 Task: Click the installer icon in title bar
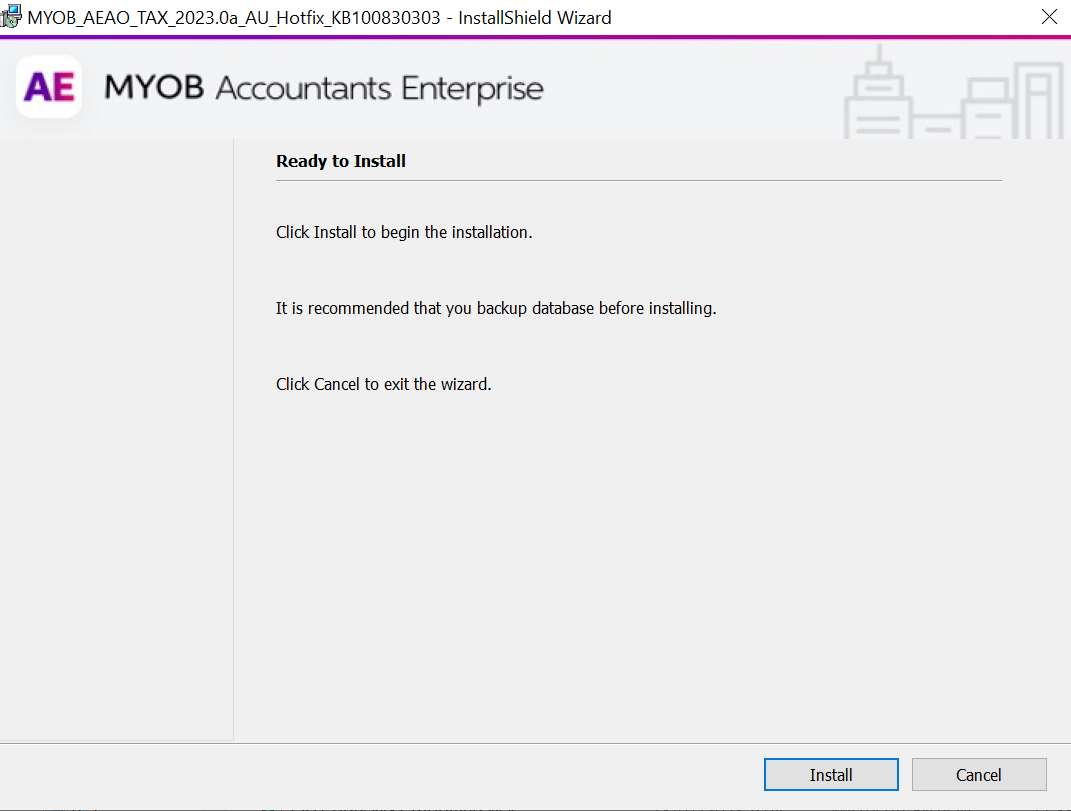point(12,17)
